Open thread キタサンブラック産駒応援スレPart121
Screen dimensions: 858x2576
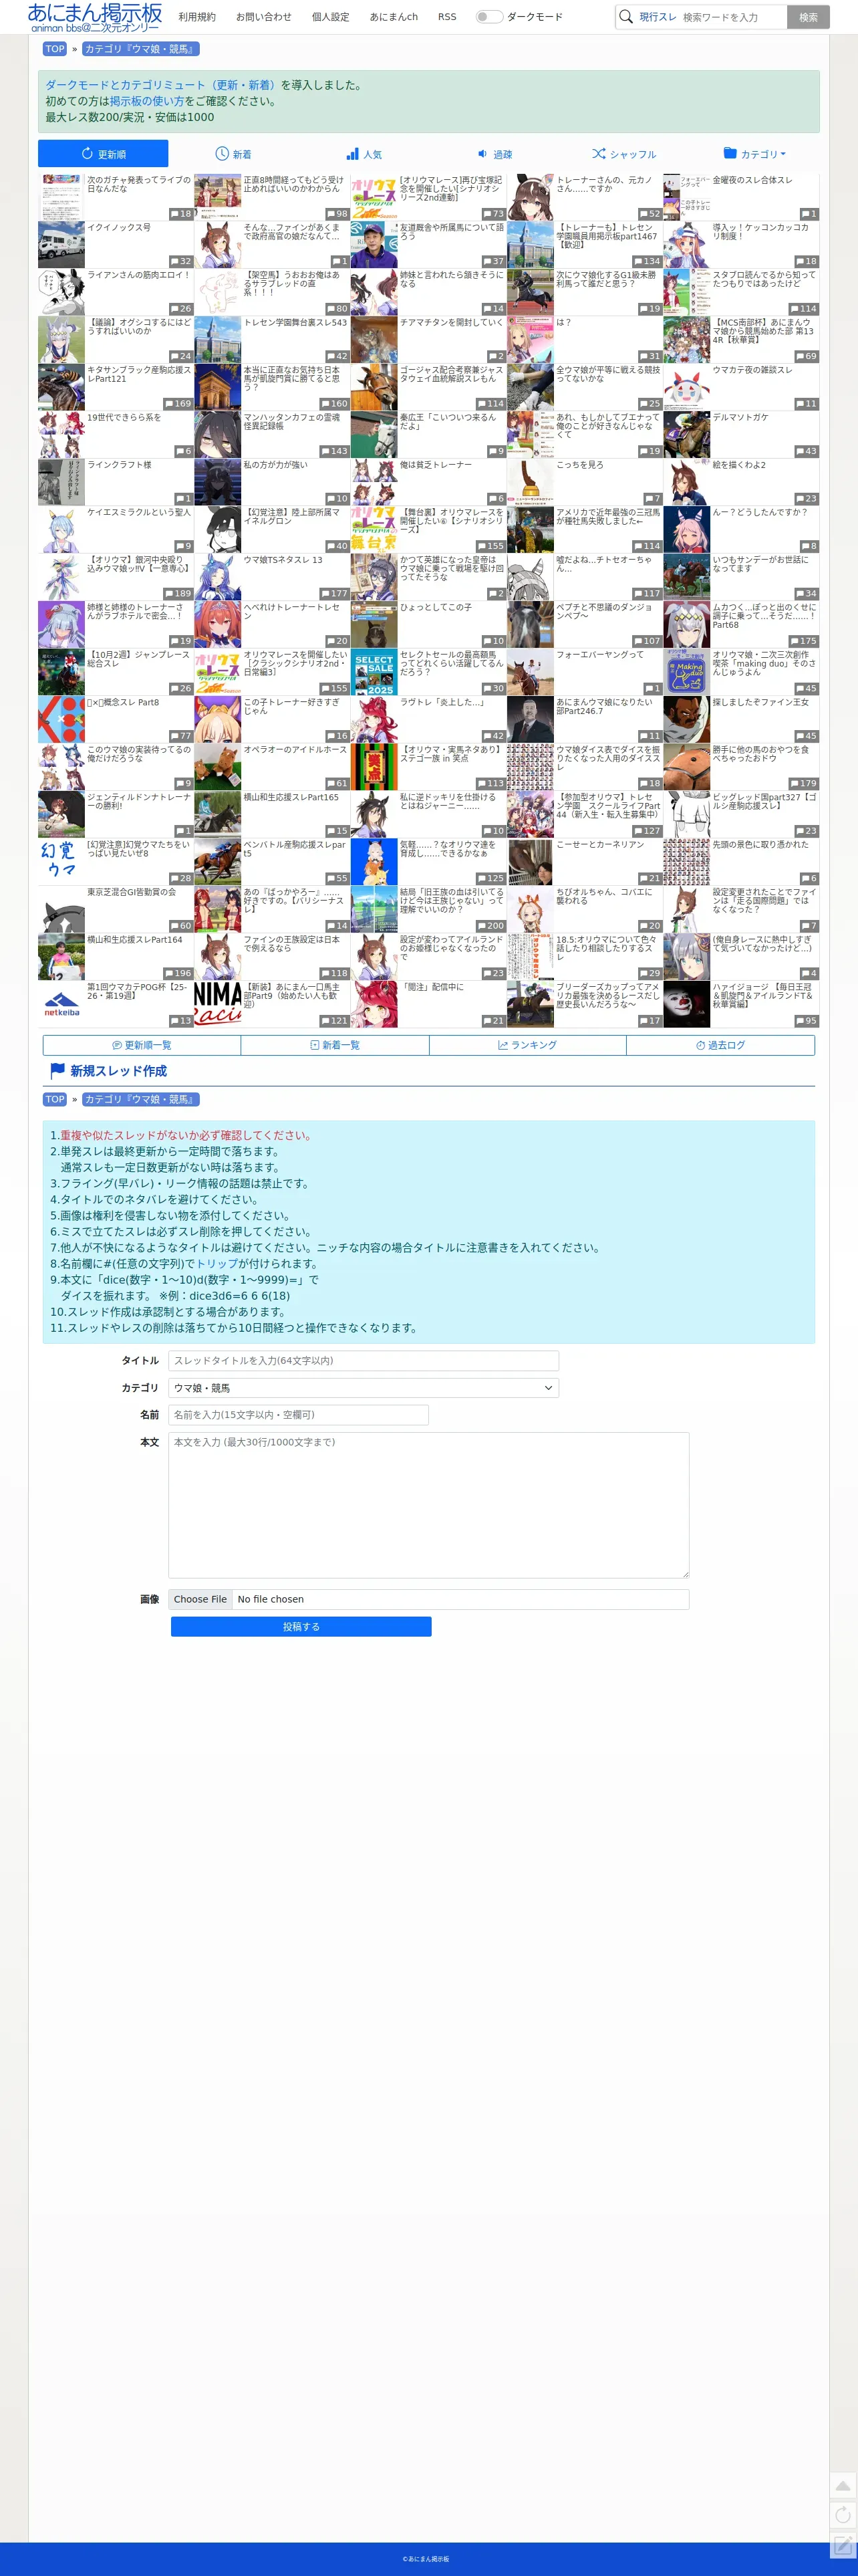tap(139, 375)
